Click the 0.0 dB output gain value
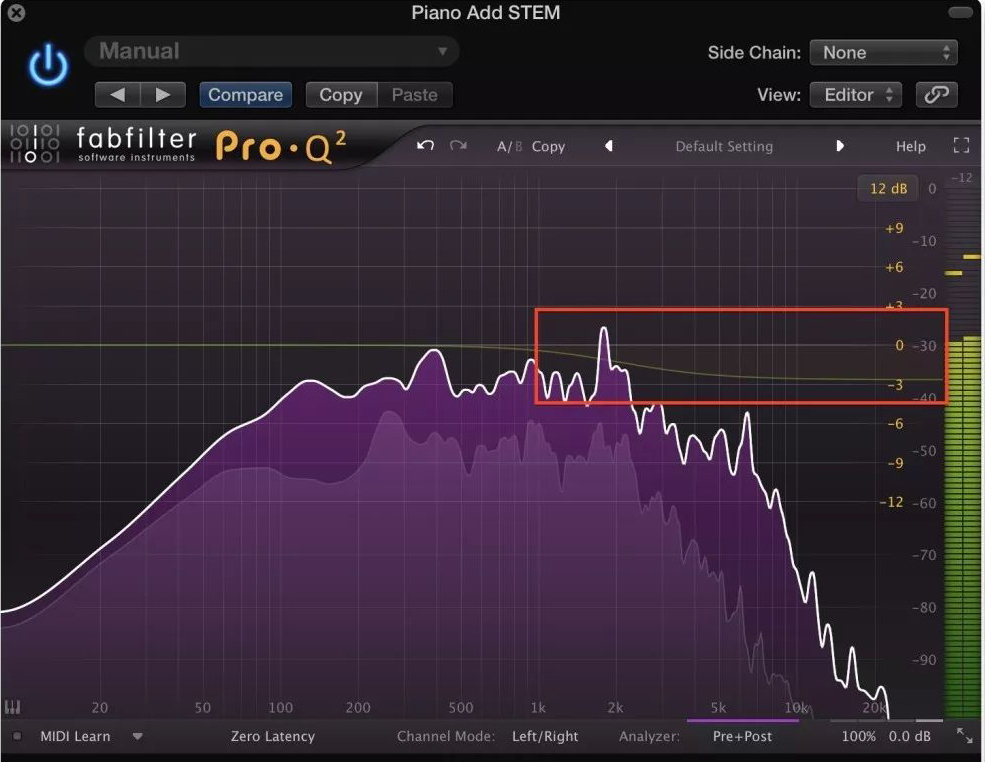Viewport: 985px width, 762px height. [x=909, y=736]
